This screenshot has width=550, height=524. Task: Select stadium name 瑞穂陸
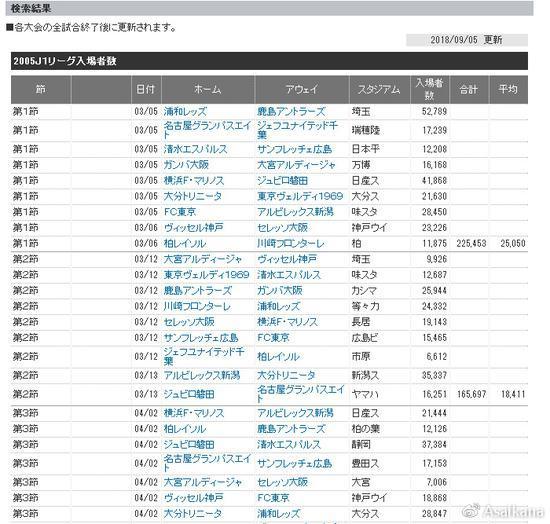(366, 130)
